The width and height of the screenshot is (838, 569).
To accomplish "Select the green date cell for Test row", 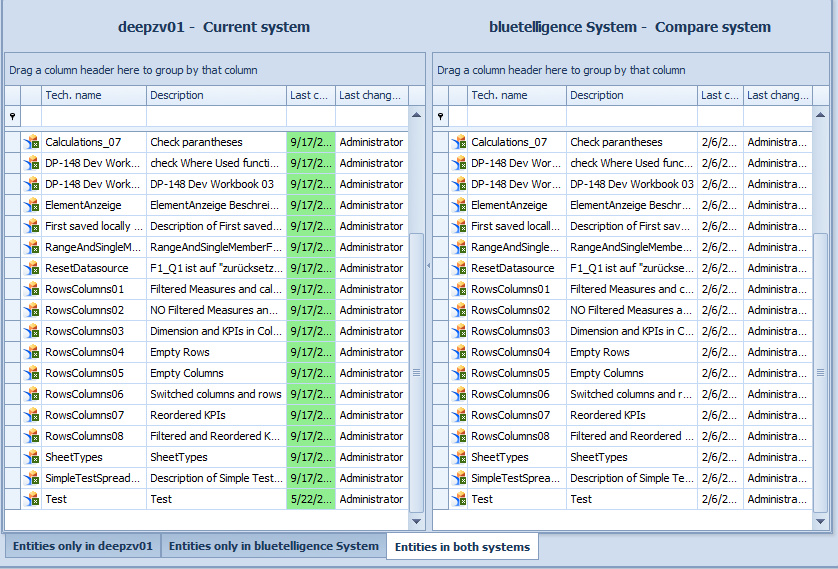I will coord(311,499).
